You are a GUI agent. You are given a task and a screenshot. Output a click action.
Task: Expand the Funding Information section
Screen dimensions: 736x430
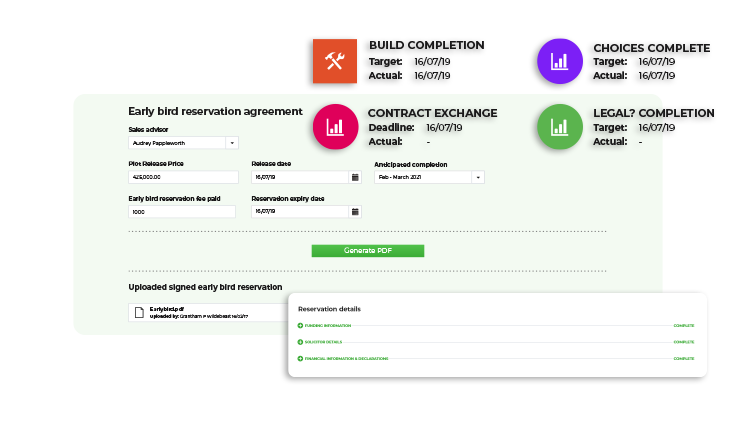tap(300, 326)
